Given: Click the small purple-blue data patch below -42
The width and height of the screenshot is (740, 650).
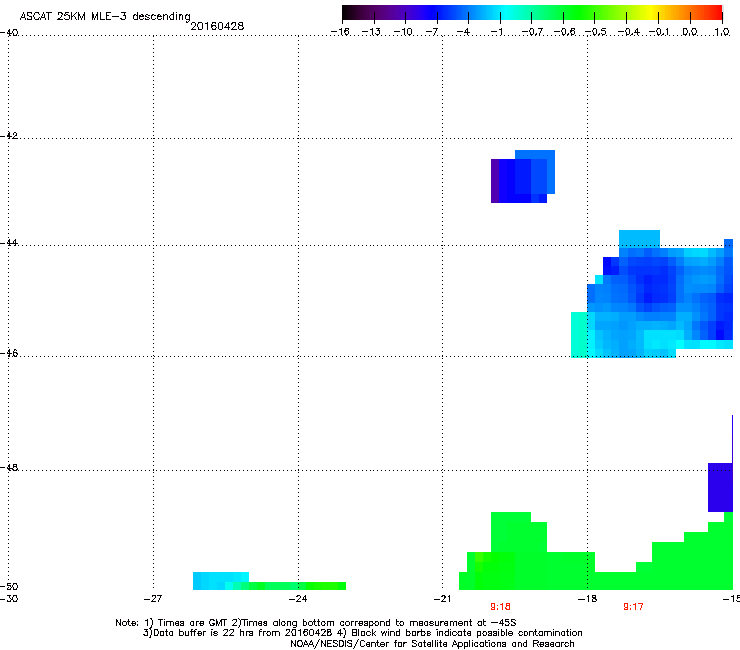Looking at the screenshot, I should coord(523,177).
